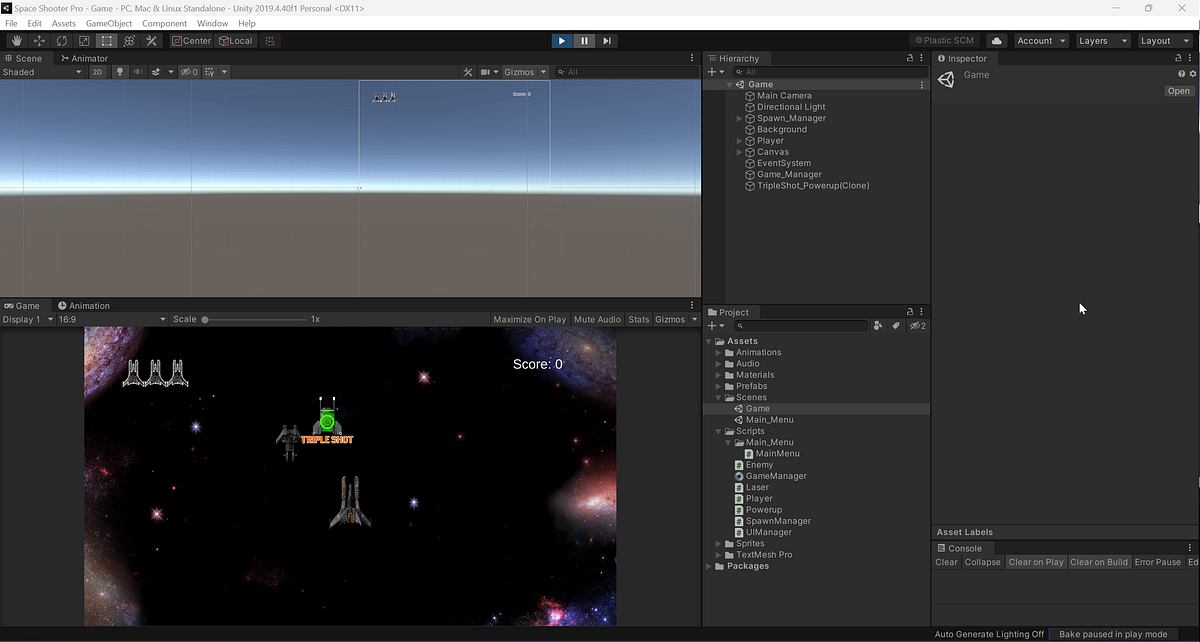Toggle scene view lighting bulb icon
This screenshot has width=1200, height=642.
(121, 71)
